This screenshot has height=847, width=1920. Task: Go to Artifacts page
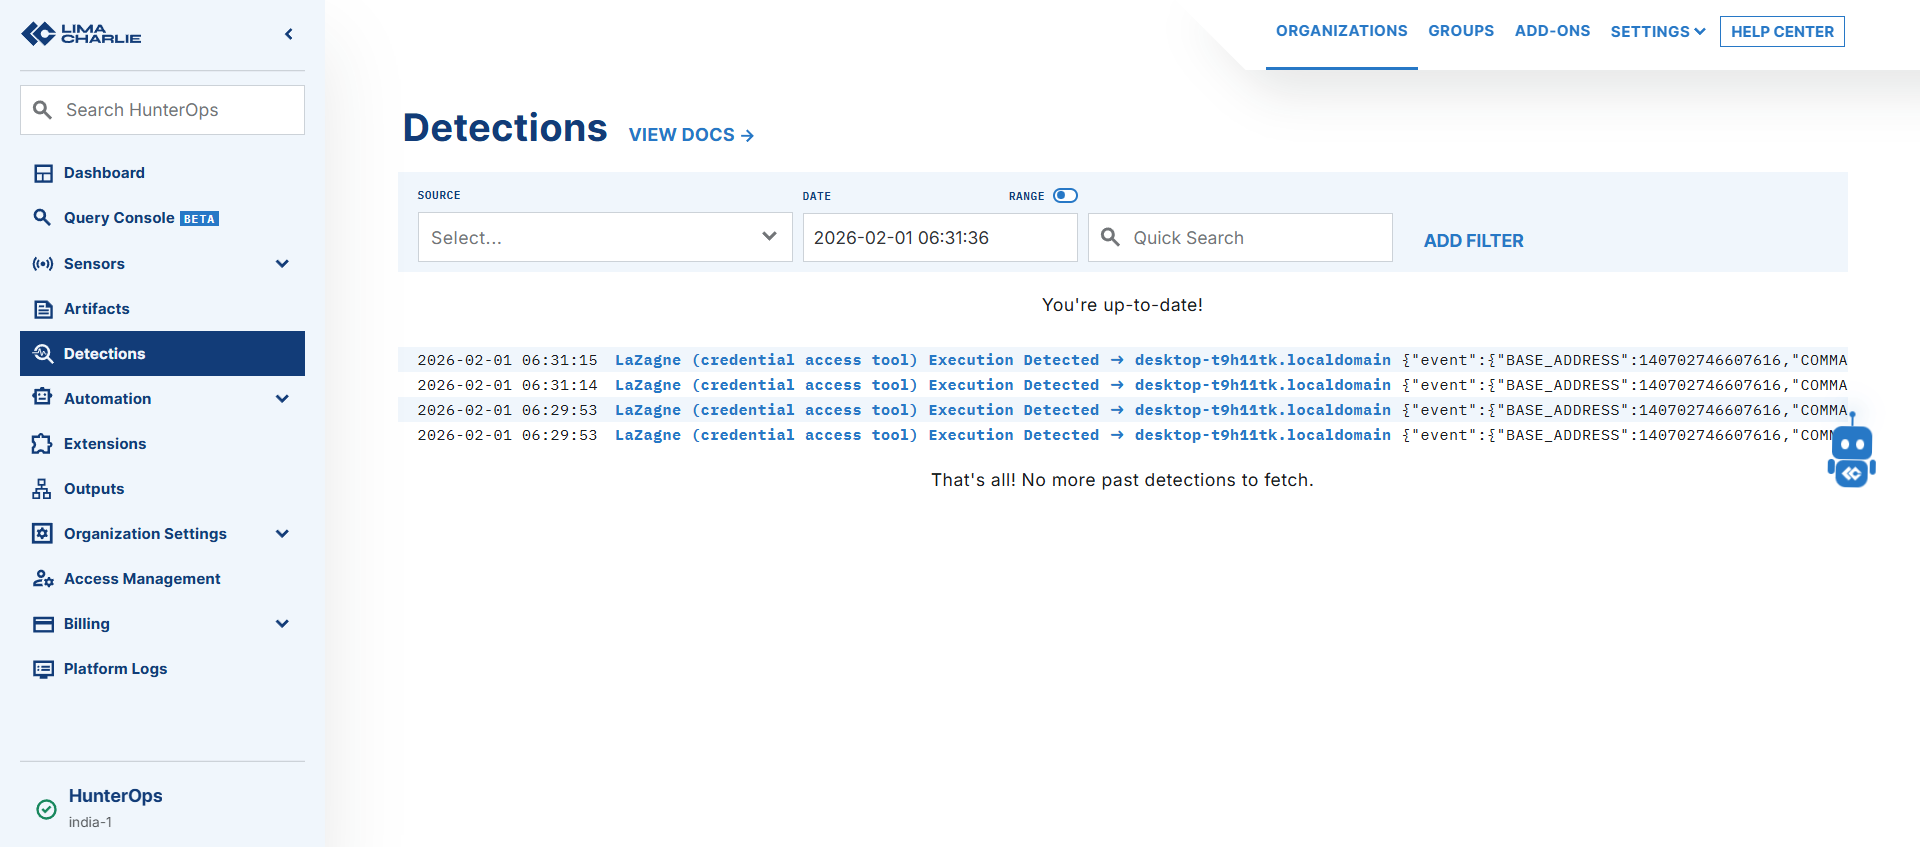(x=162, y=309)
